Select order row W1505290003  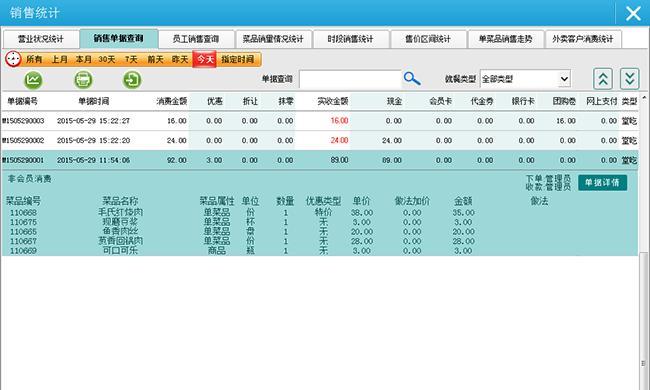coord(319,121)
